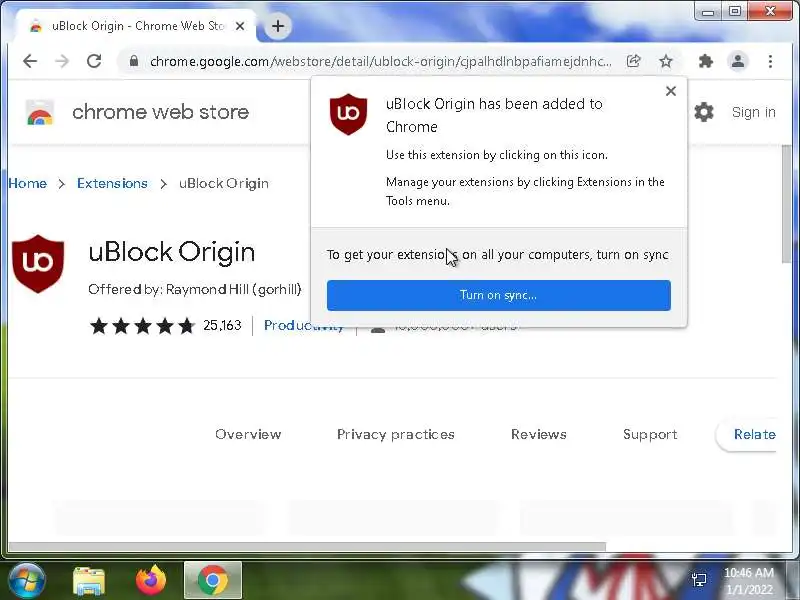This screenshot has height=600, width=800.
Task: Open the Chrome profile avatar
Action: (x=738, y=62)
